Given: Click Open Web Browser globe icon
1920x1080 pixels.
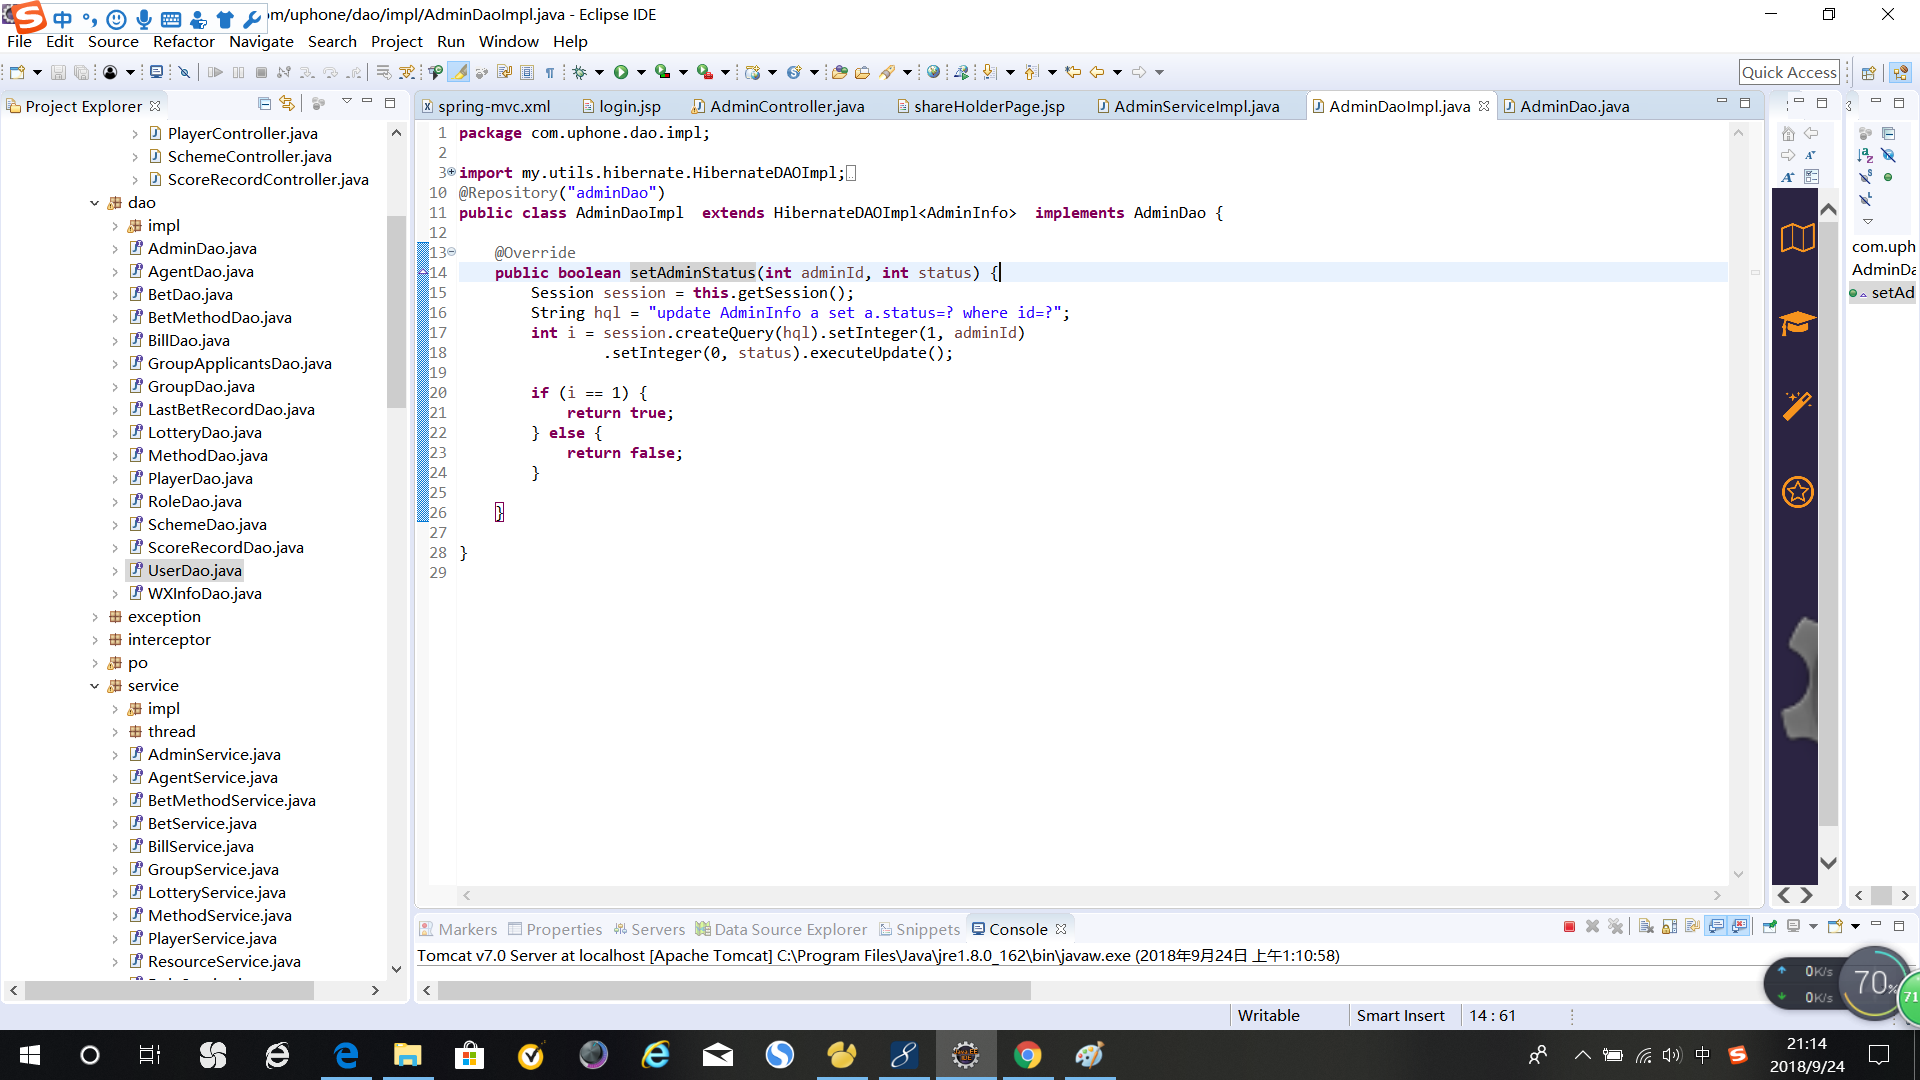Looking at the screenshot, I should click(933, 72).
